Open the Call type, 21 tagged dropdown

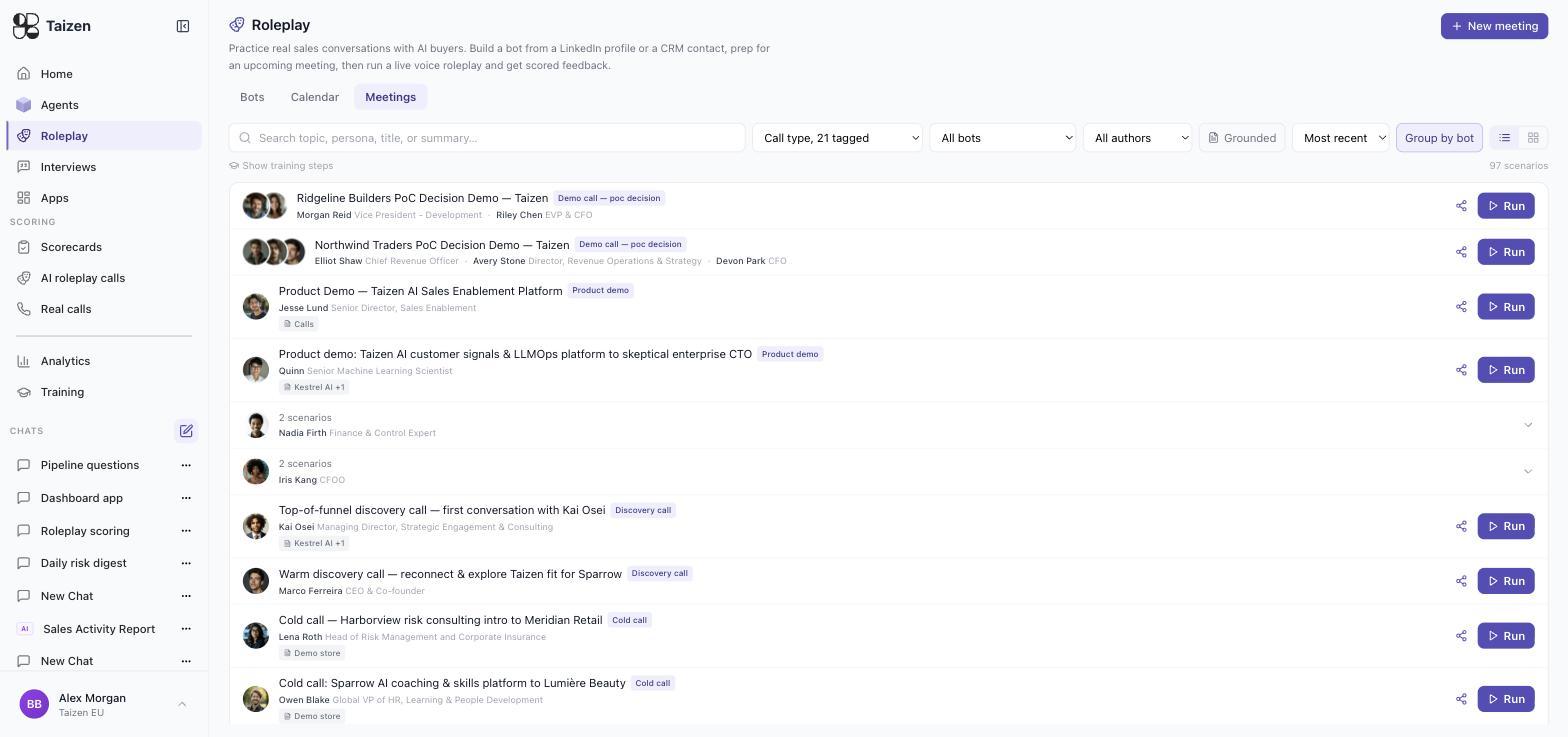coord(837,138)
